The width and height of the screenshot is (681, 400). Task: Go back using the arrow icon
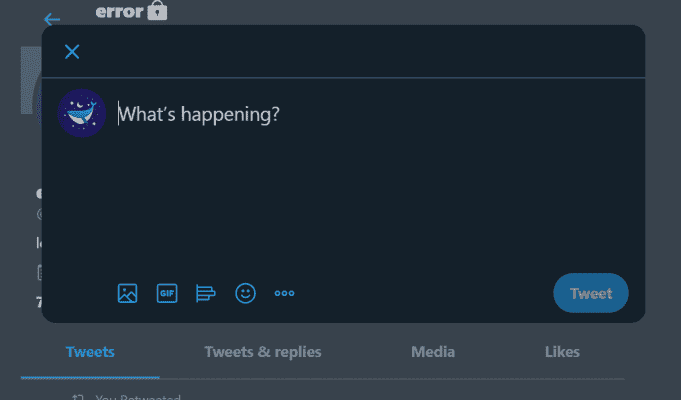[52, 19]
